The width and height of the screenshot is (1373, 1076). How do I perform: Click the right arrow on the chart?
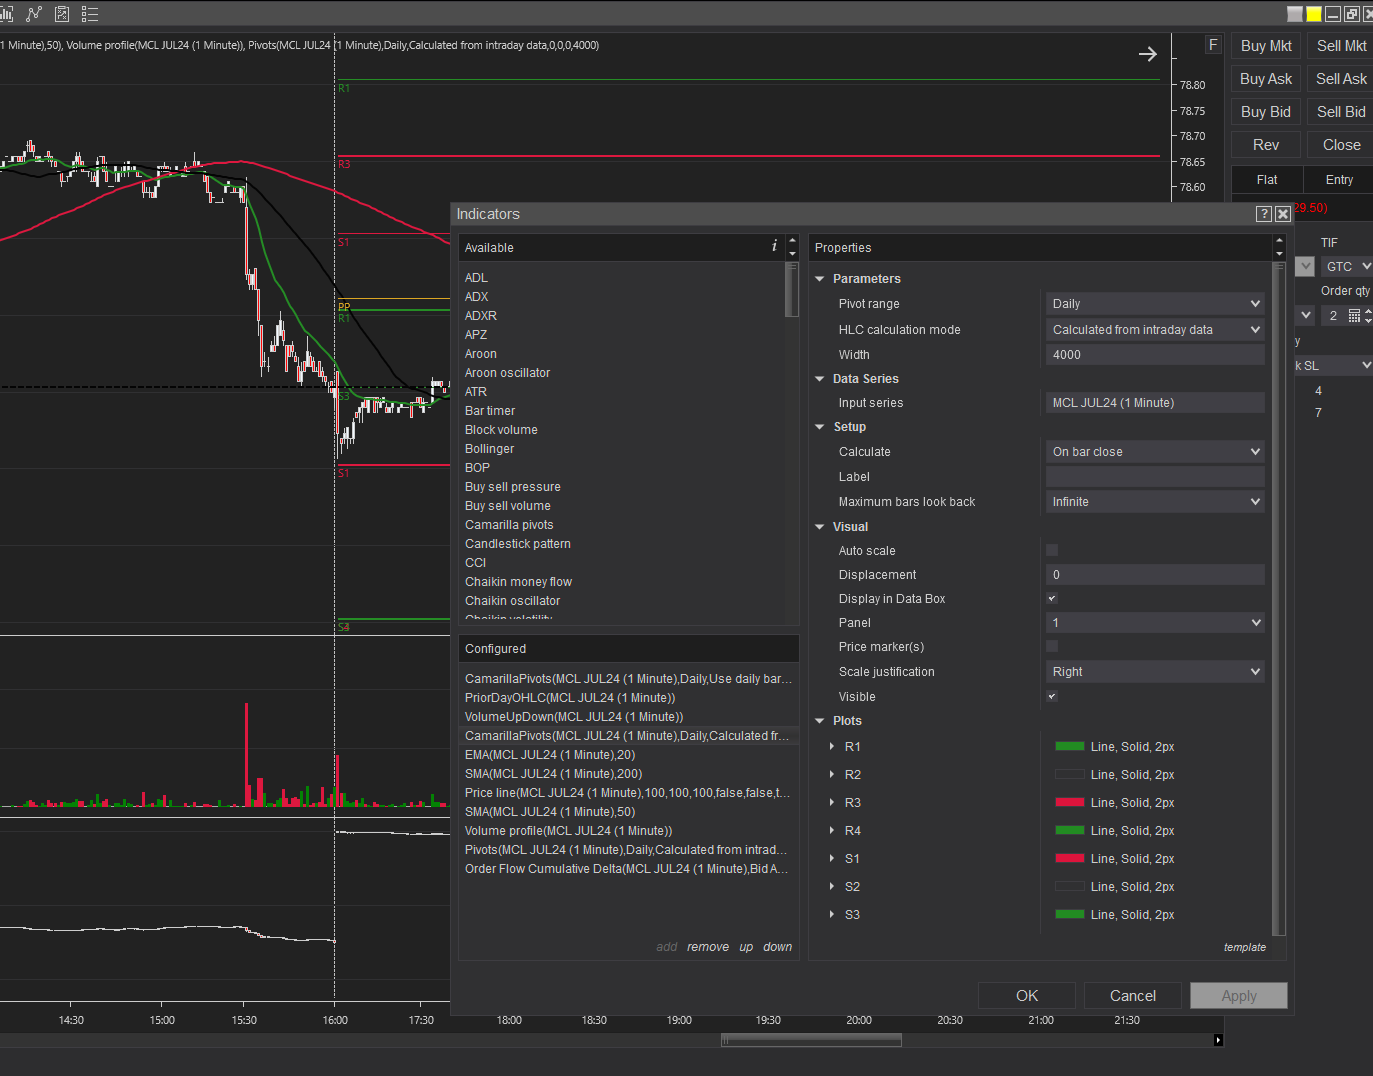1148,54
